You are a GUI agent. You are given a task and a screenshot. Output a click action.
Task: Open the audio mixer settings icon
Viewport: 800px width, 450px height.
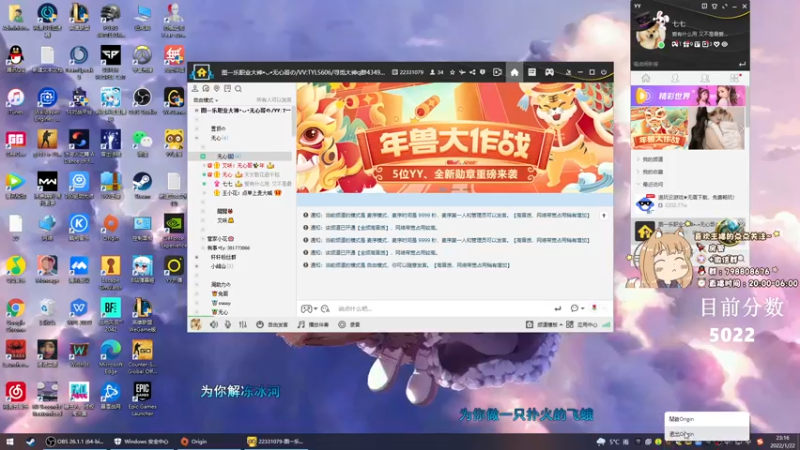tap(243, 324)
